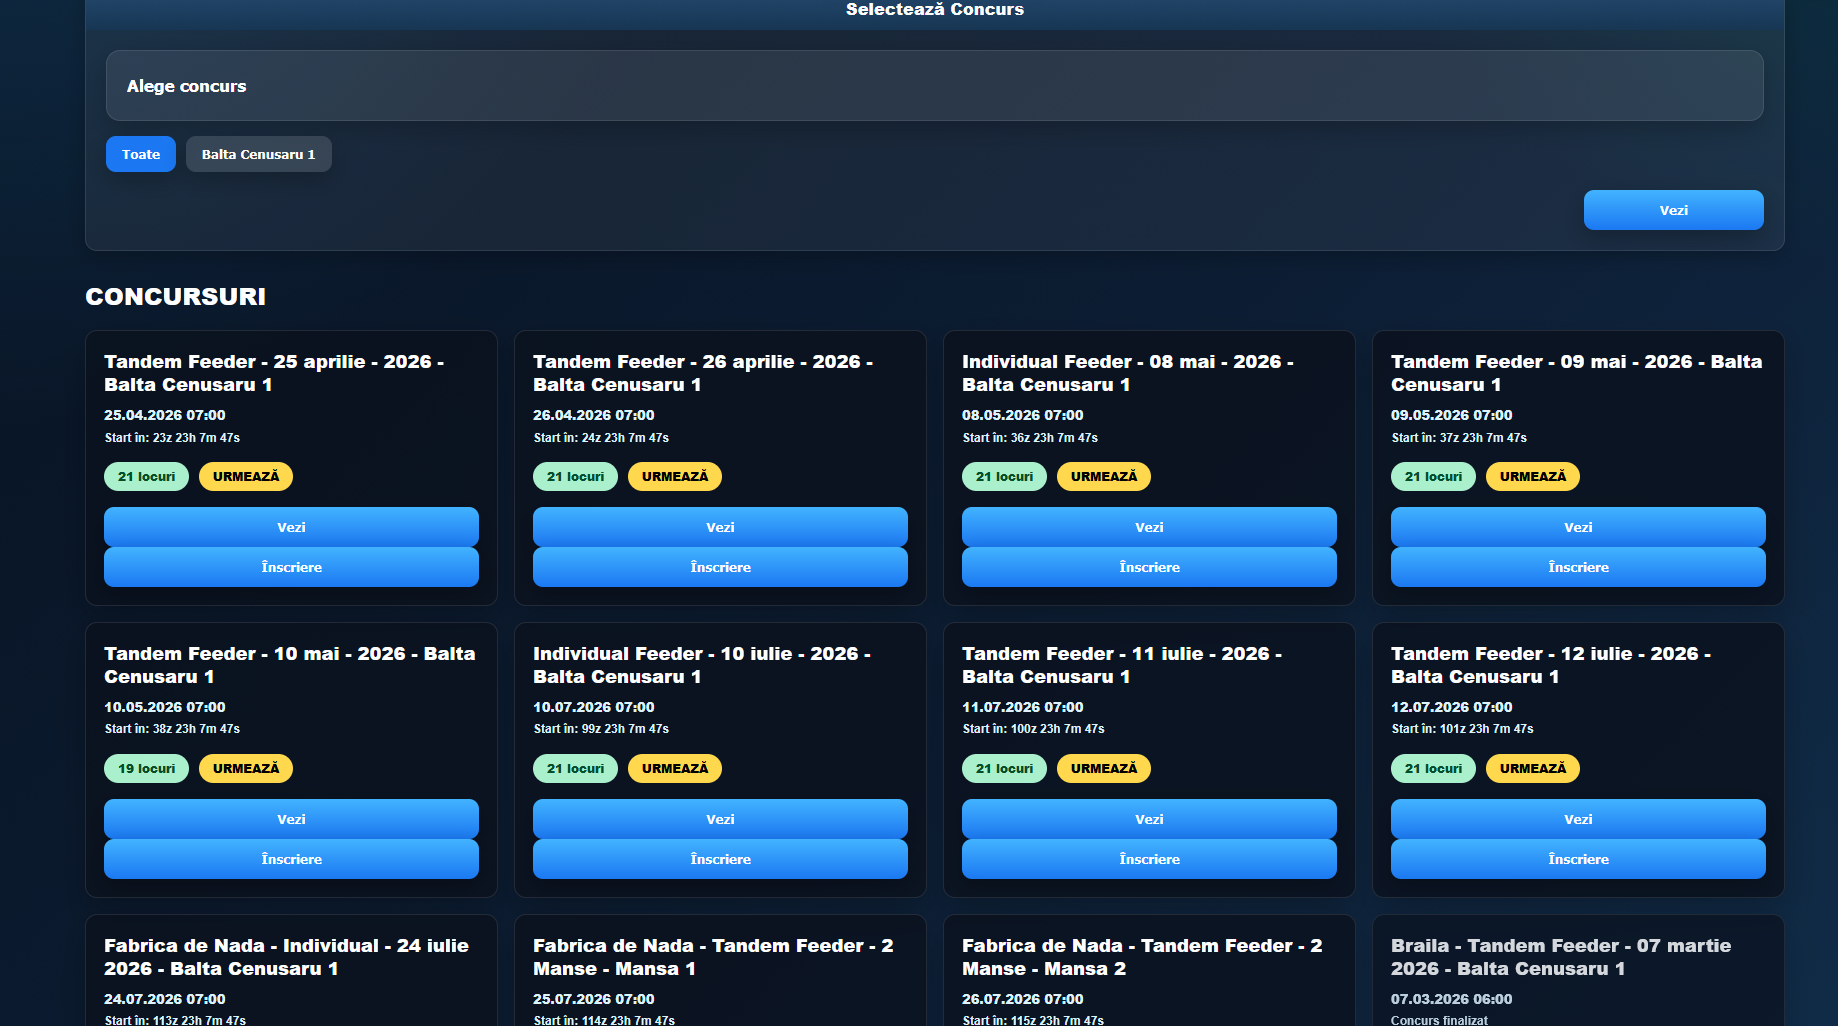
Task: Select the Balta Cenusaru 1 filter
Action: pos(258,154)
